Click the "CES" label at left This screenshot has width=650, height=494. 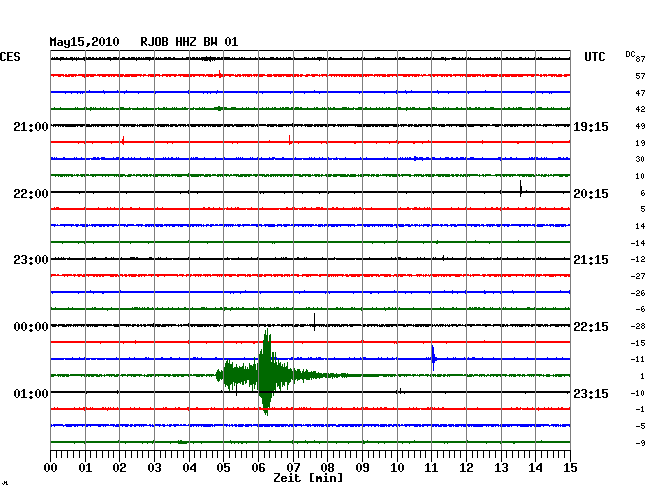[10, 57]
